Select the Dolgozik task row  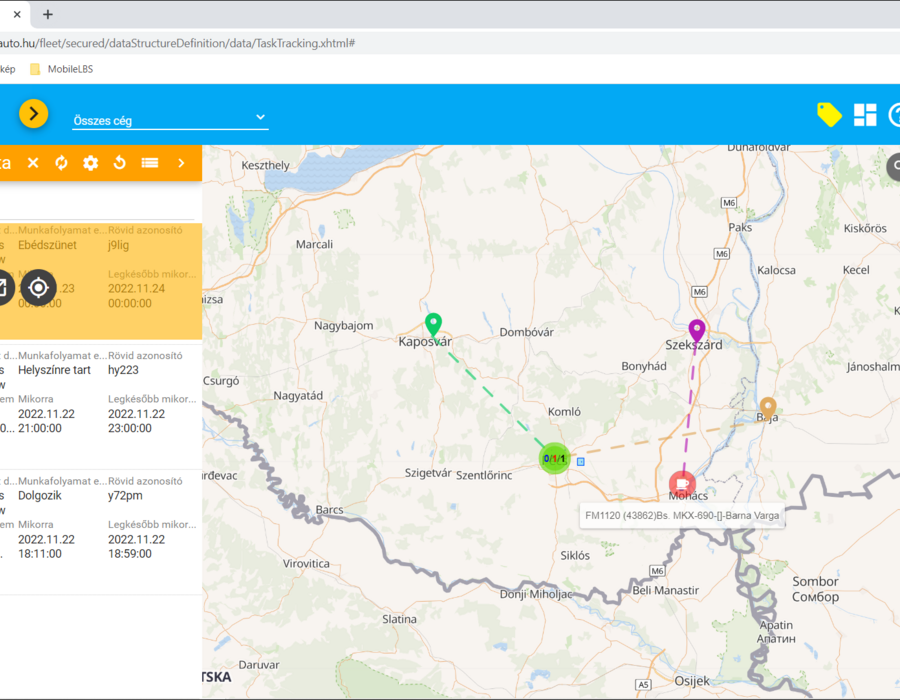pyautogui.click(x=101, y=532)
